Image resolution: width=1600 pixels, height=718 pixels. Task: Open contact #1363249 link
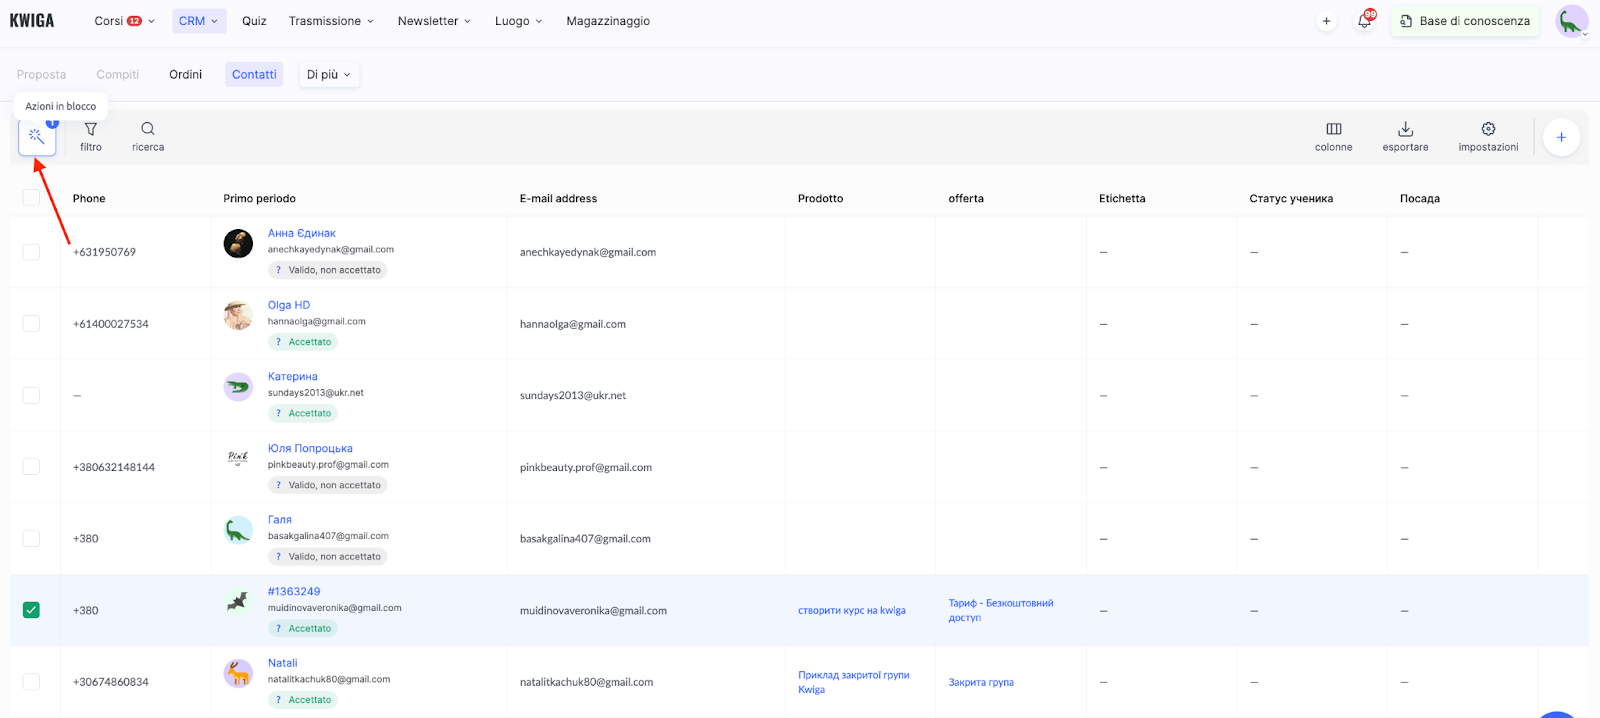coord(294,592)
